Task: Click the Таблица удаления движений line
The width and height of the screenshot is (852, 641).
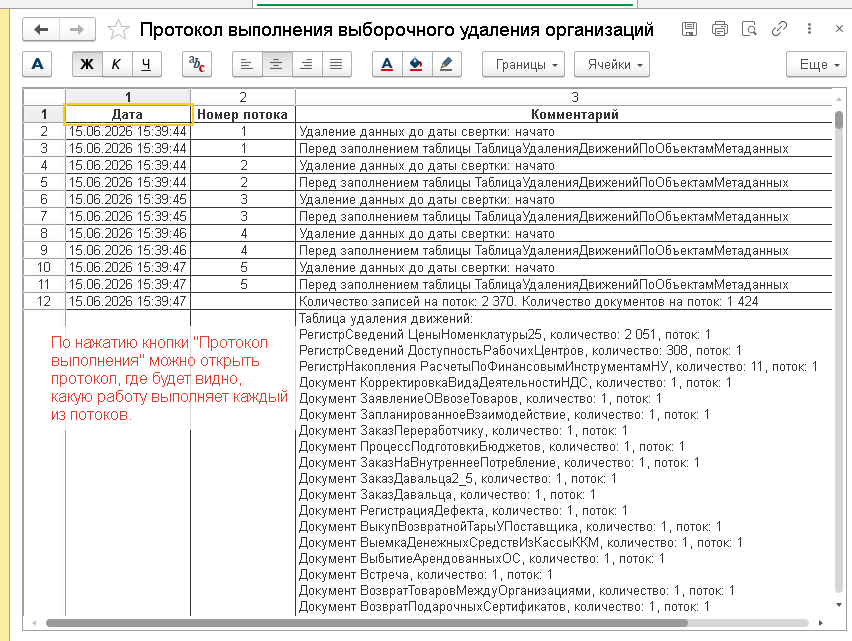Action: pos(386,318)
